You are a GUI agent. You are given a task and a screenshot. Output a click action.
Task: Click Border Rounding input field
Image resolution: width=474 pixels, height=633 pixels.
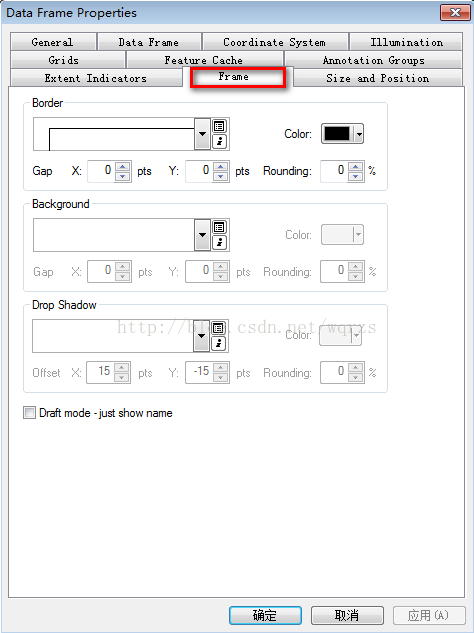pyautogui.click(x=334, y=171)
